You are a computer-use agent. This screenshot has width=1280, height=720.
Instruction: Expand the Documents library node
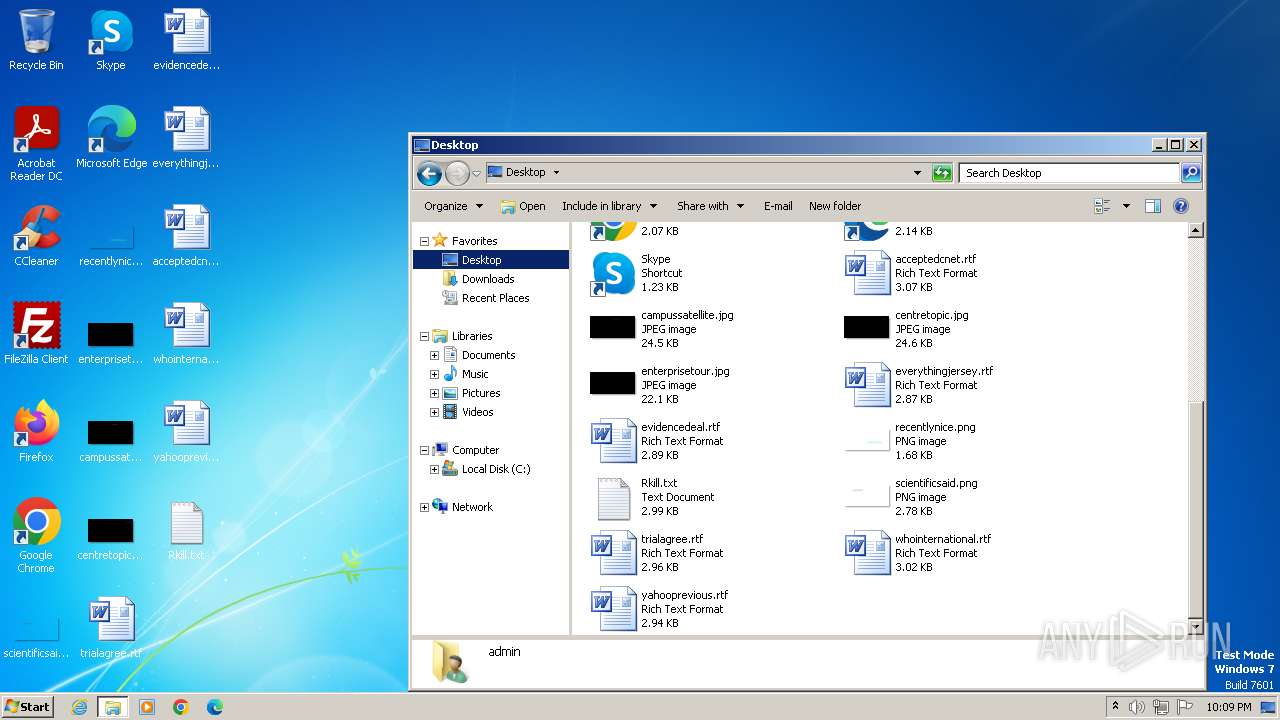click(x=434, y=355)
